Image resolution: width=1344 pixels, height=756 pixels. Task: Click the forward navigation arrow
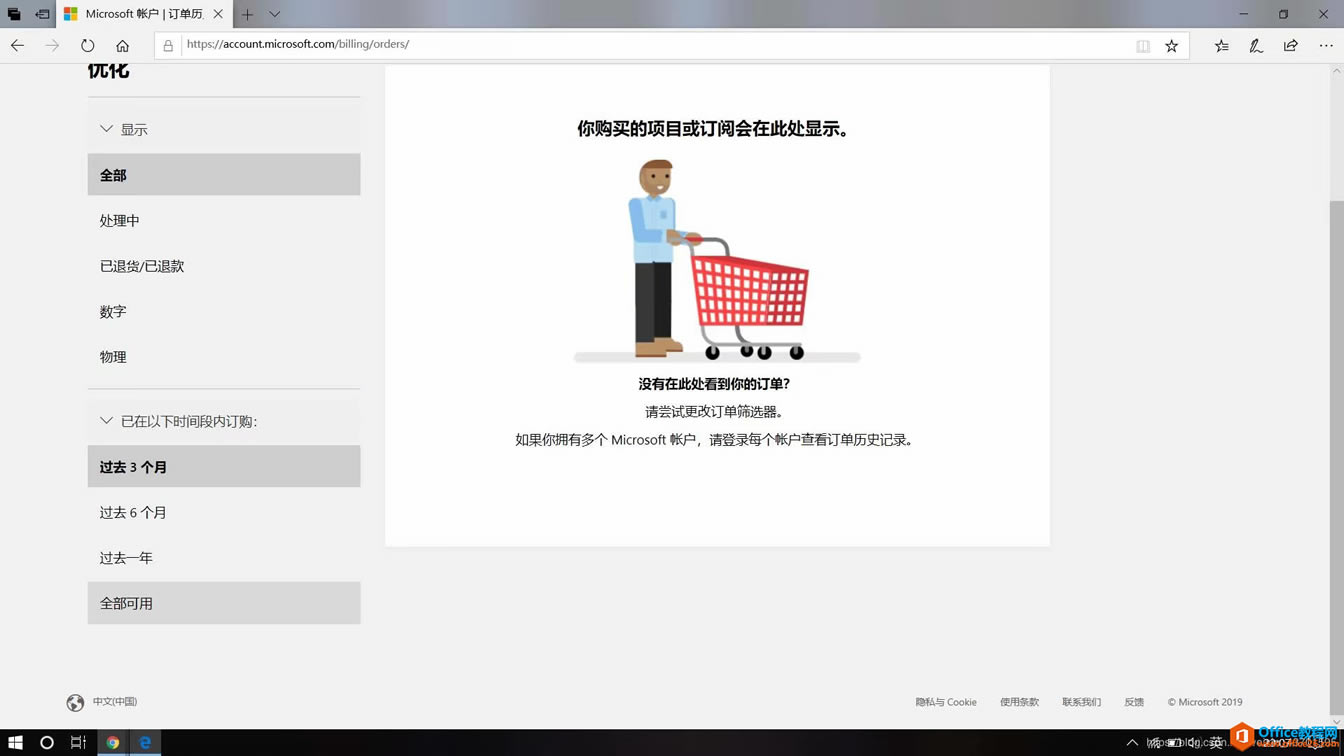coord(52,45)
